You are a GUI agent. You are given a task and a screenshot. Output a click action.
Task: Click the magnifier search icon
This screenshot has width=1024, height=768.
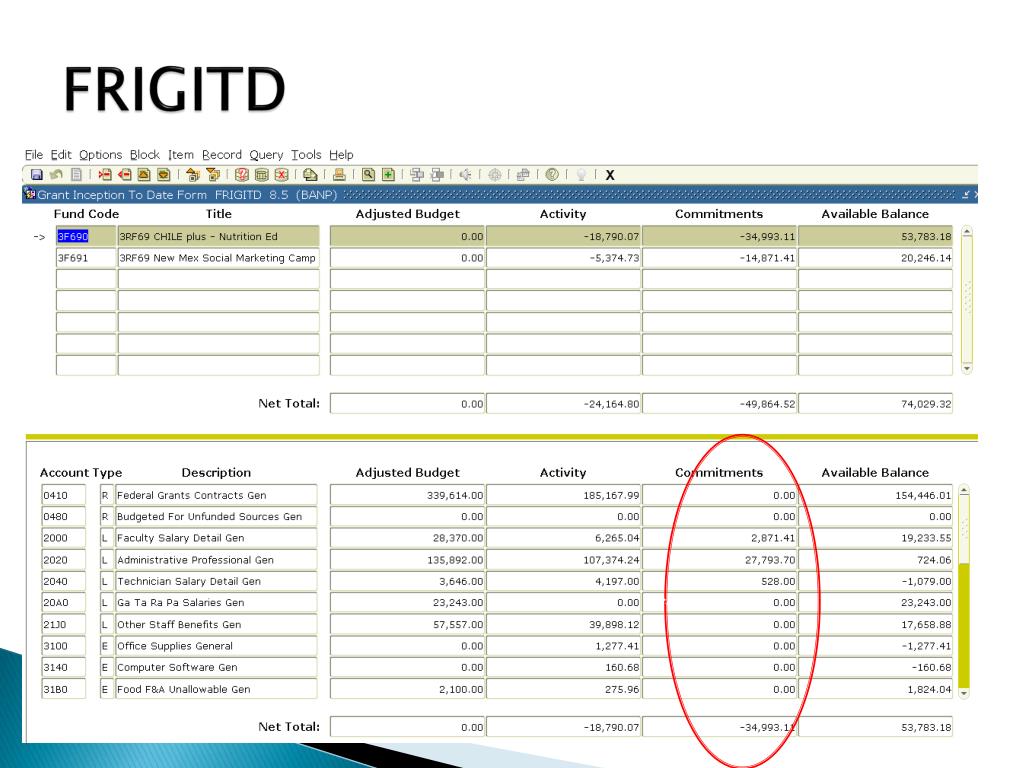click(368, 174)
